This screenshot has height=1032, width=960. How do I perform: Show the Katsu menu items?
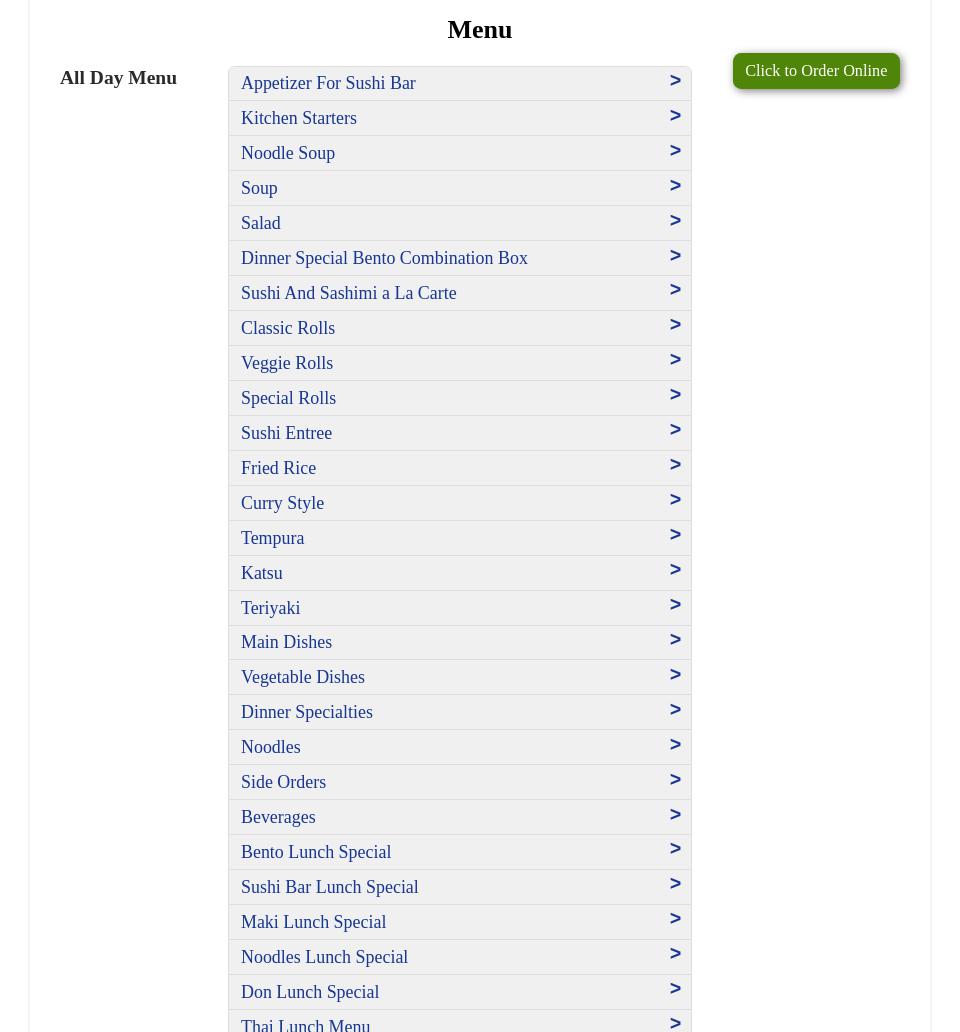[x=261, y=573]
